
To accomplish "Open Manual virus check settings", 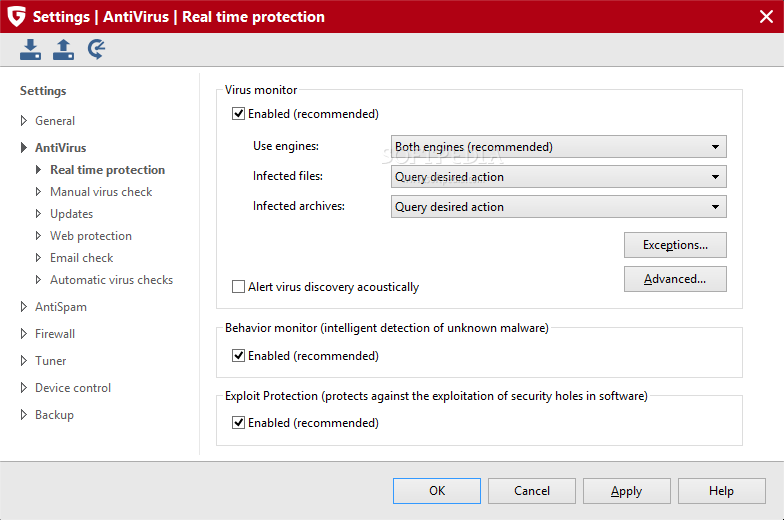I will pos(101,192).
